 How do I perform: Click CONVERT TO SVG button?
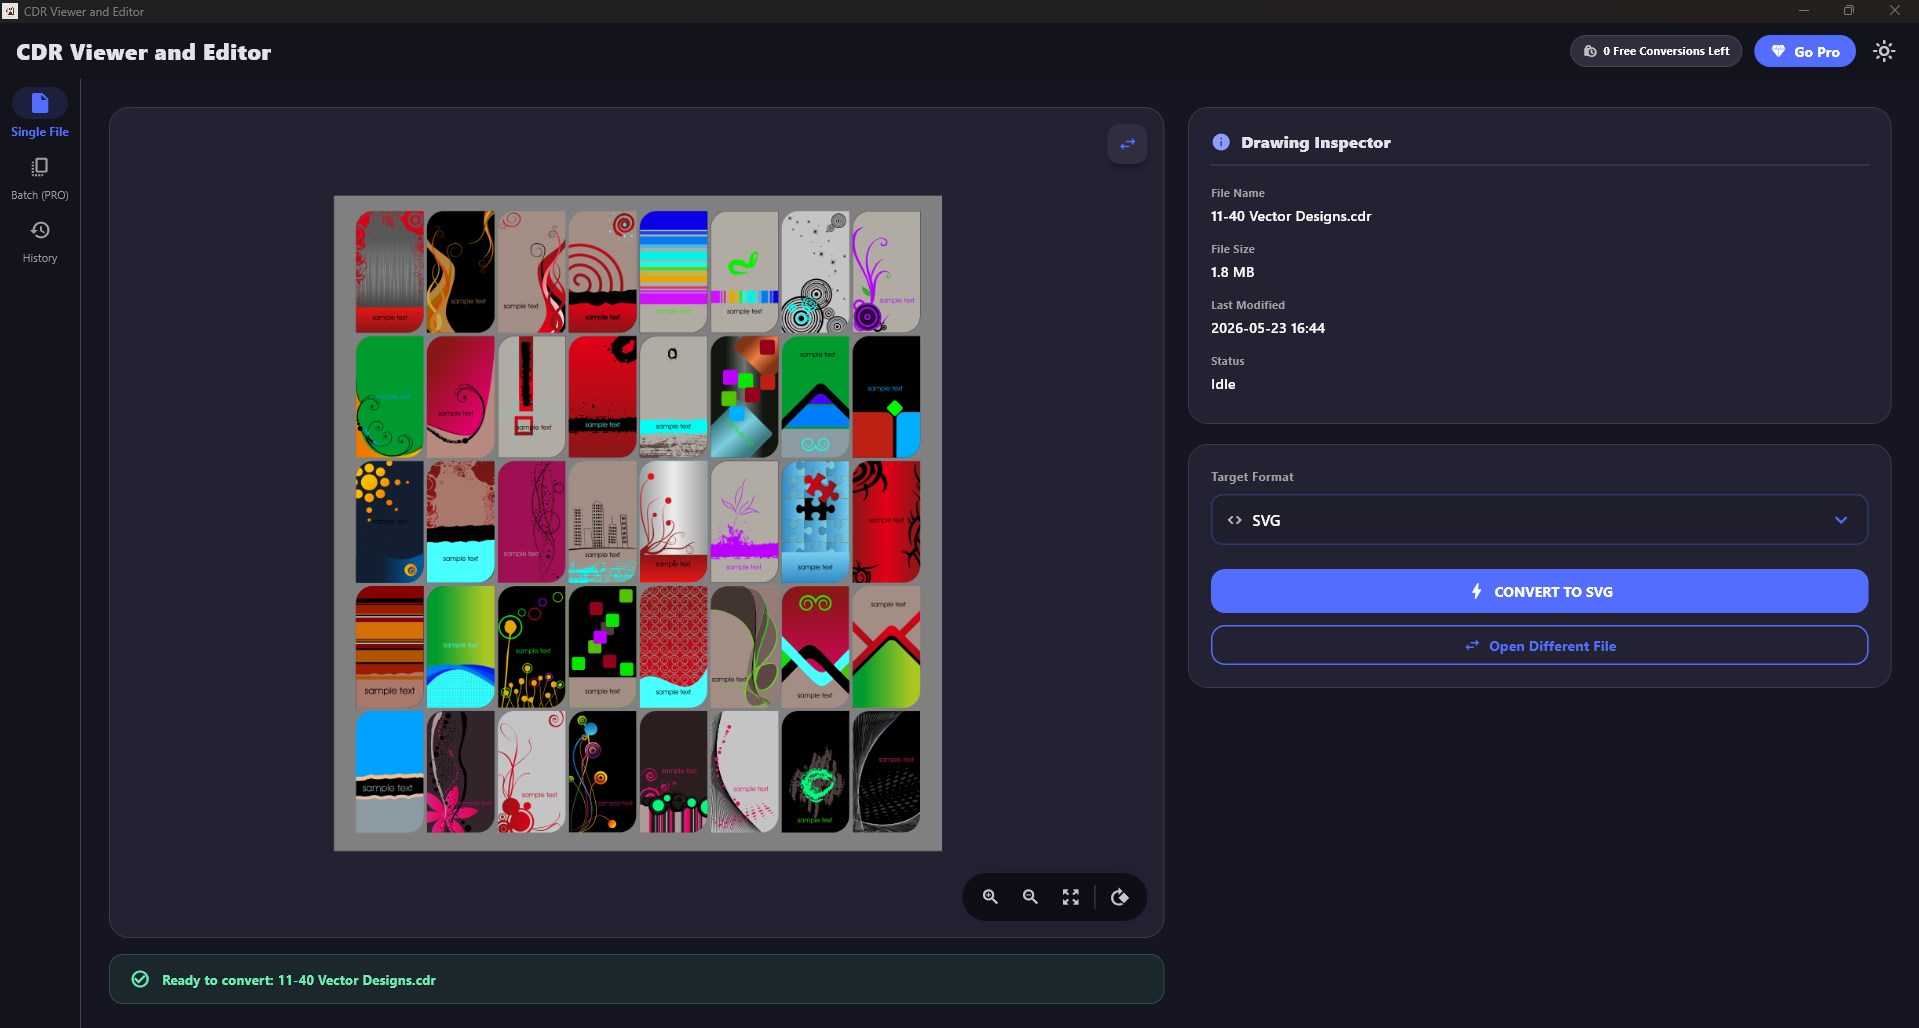click(x=1539, y=591)
